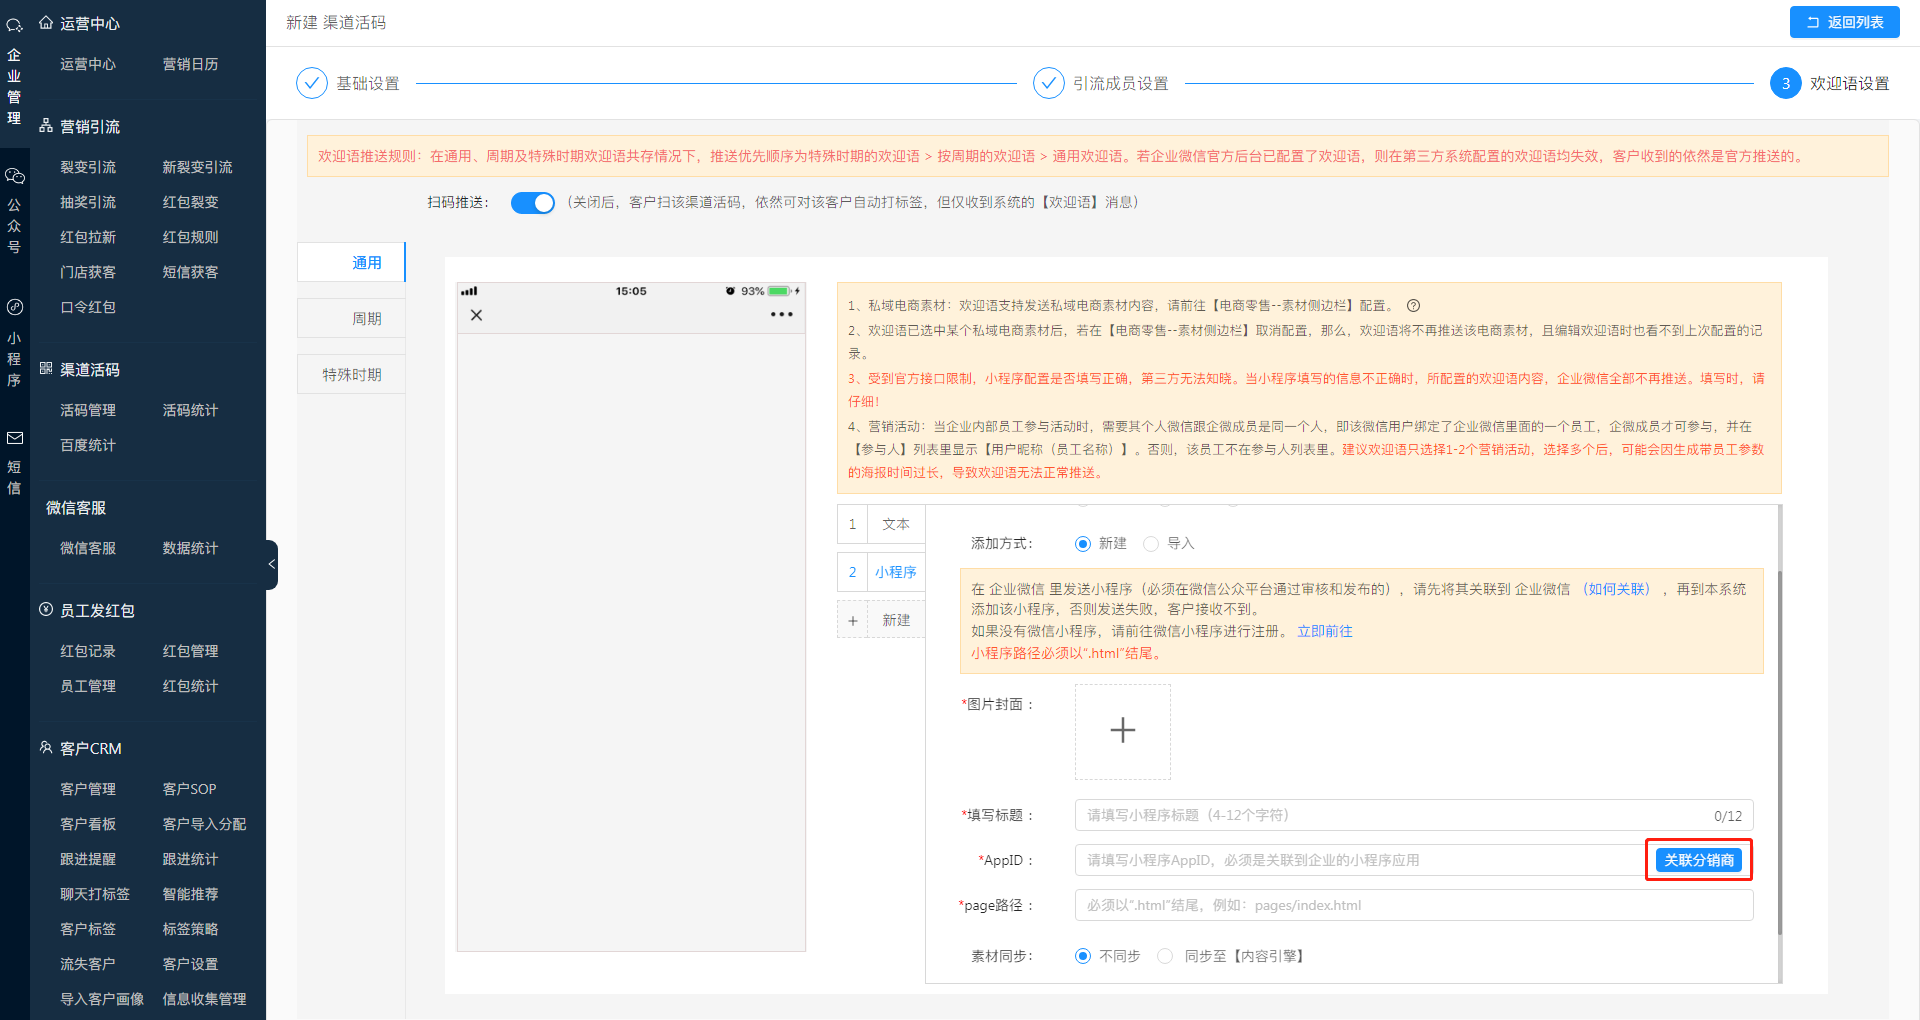This screenshot has height=1020, width=1920.
Task: Open 微信客服 submenu item
Action: (x=88, y=548)
